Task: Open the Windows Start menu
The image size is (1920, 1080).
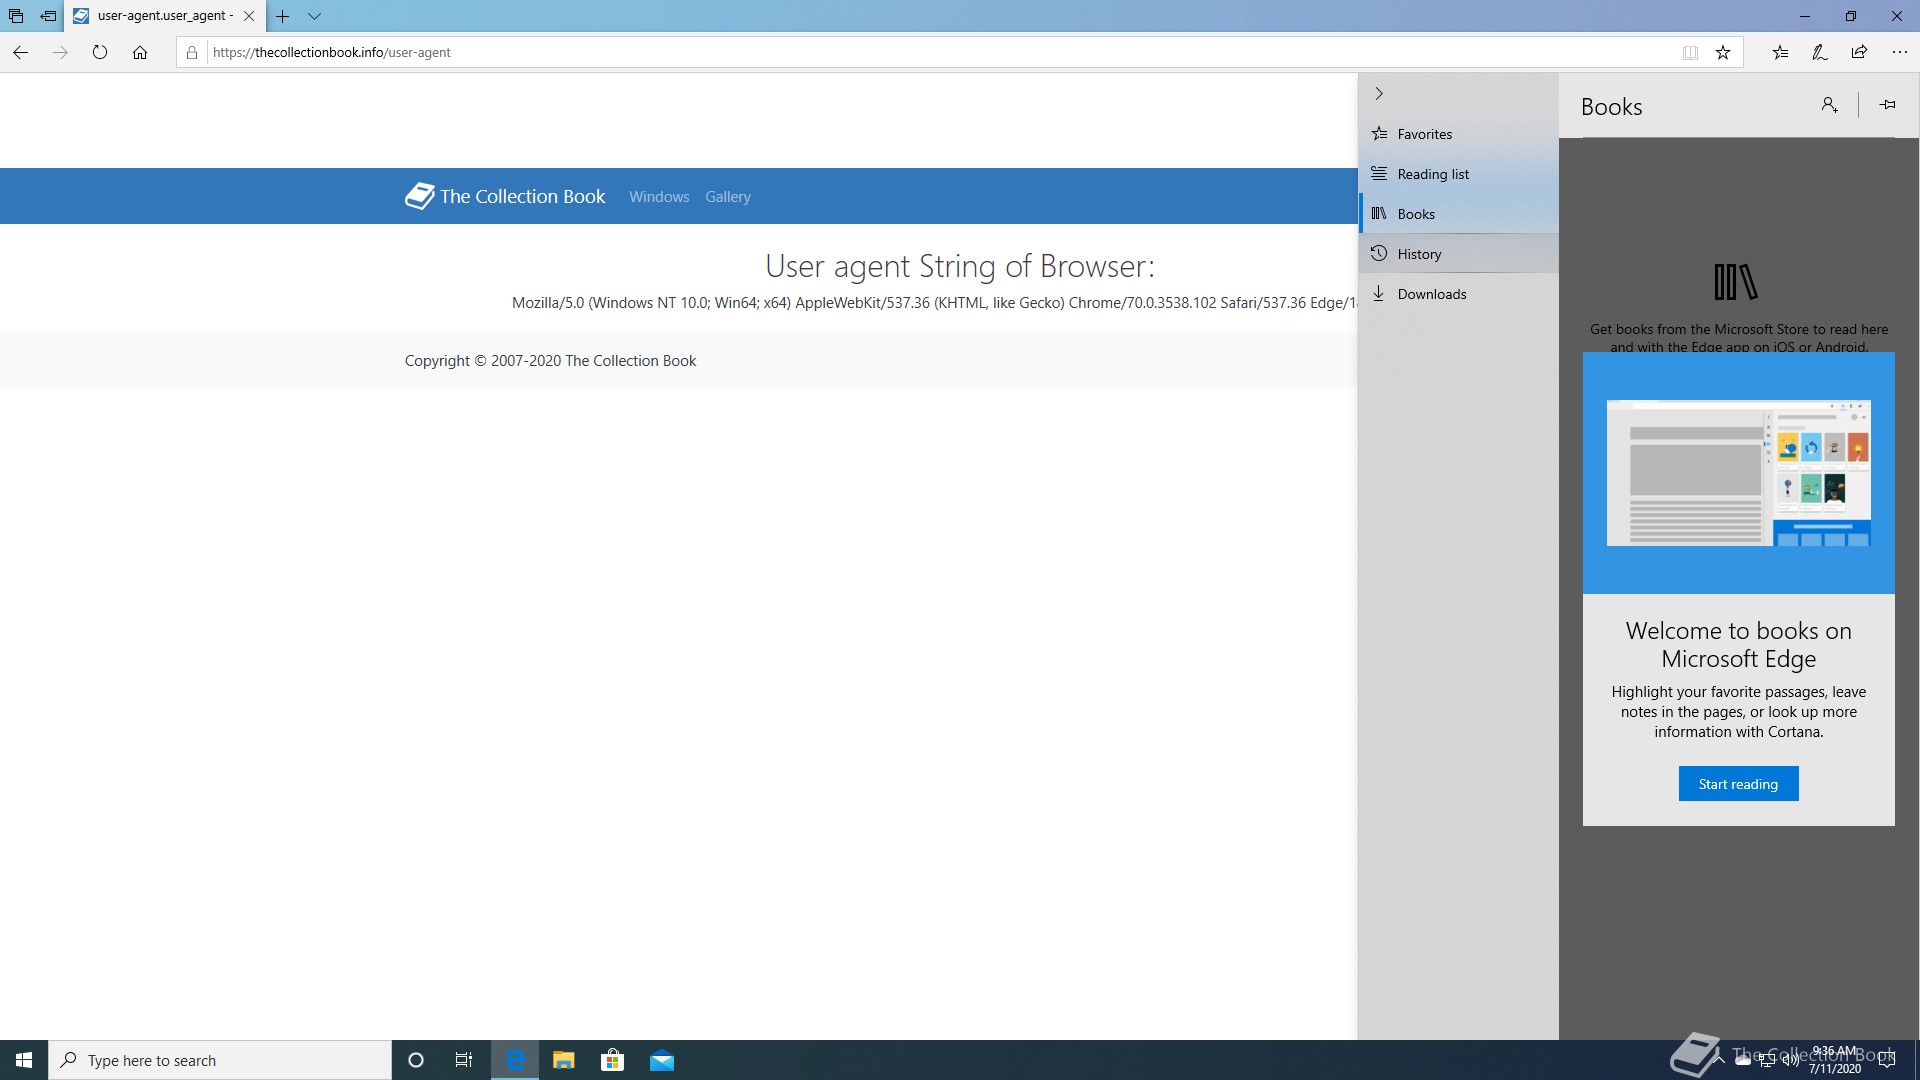Action: pyautogui.click(x=24, y=1060)
